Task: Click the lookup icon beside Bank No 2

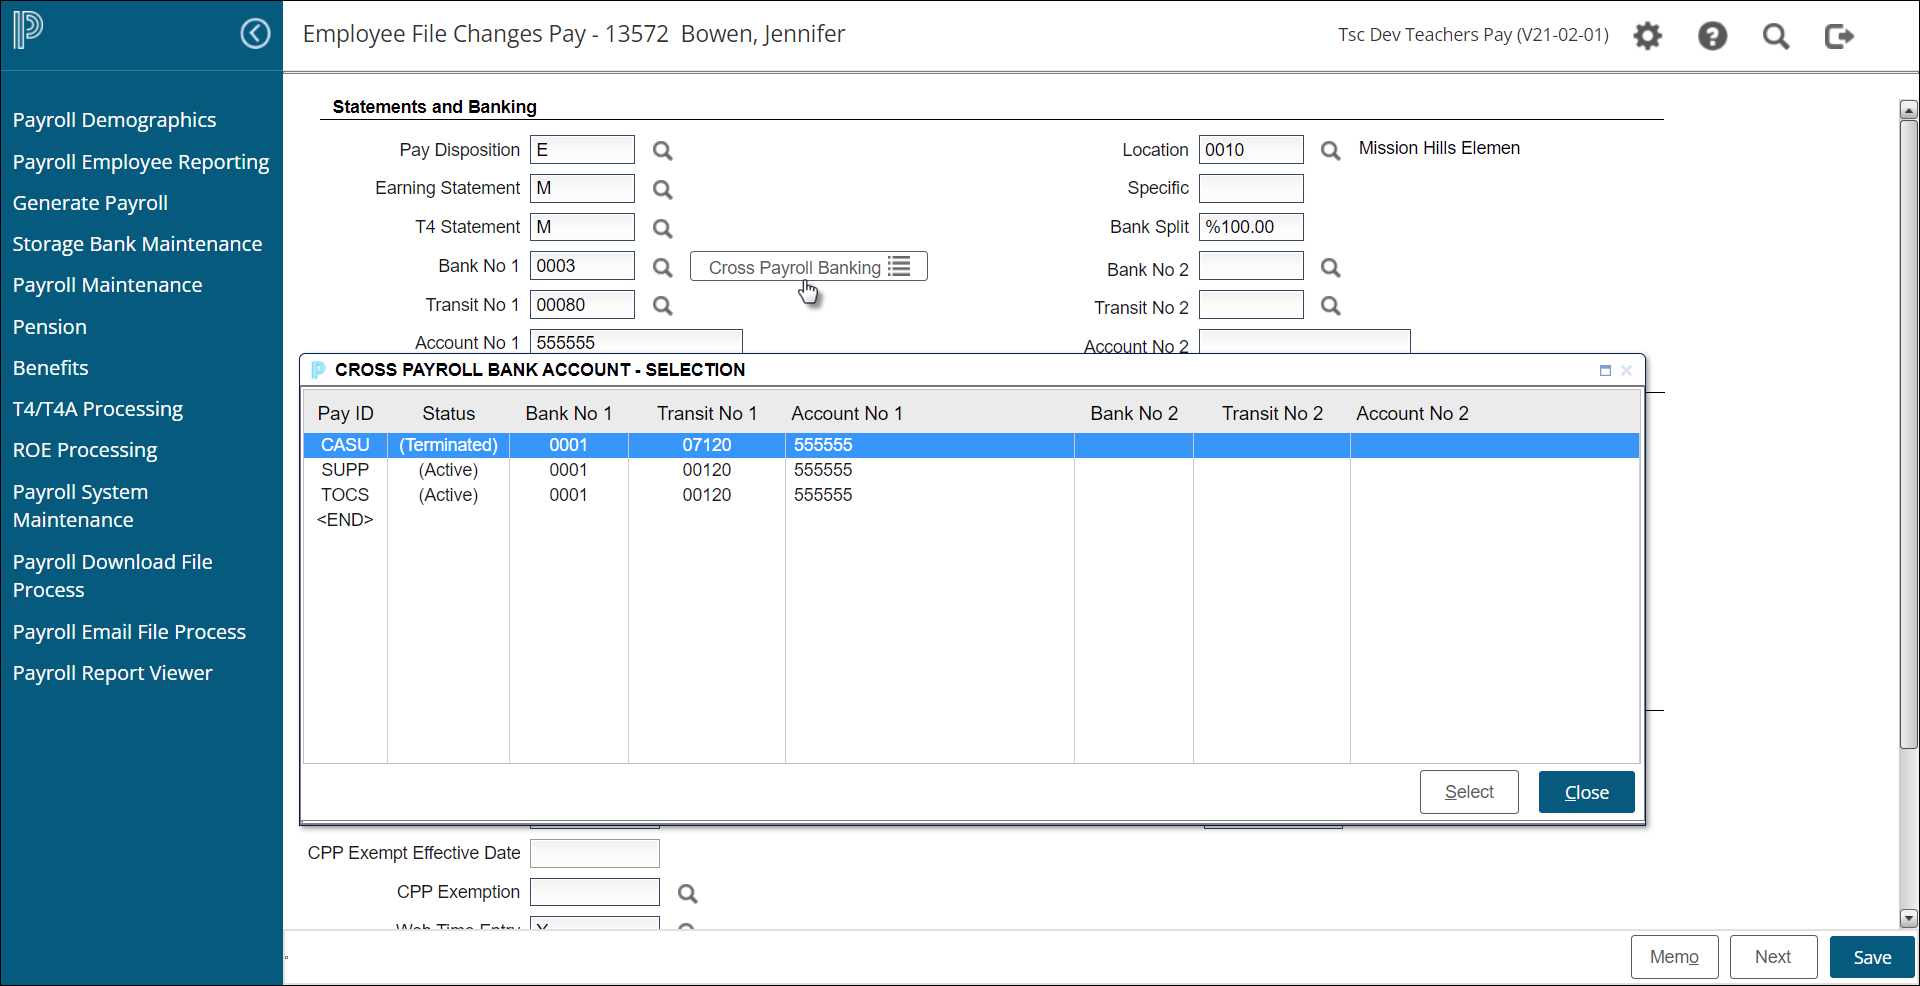Action: tap(1330, 268)
